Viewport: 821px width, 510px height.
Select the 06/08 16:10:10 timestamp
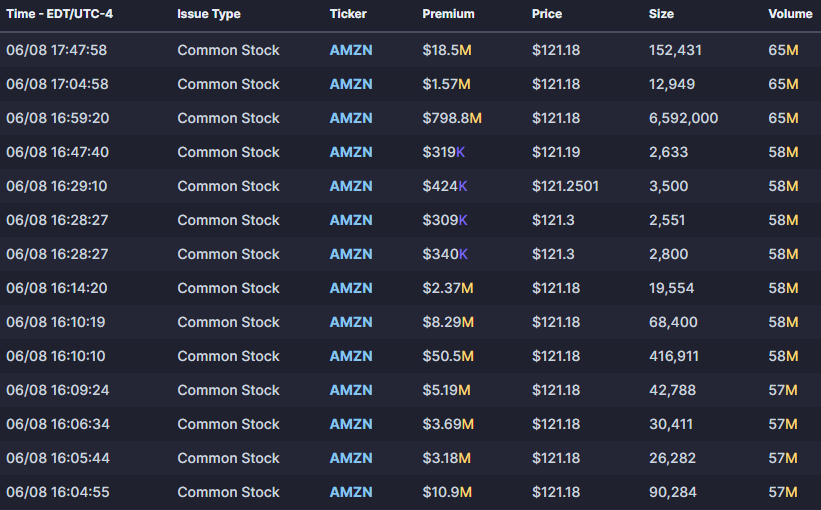[56, 356]
